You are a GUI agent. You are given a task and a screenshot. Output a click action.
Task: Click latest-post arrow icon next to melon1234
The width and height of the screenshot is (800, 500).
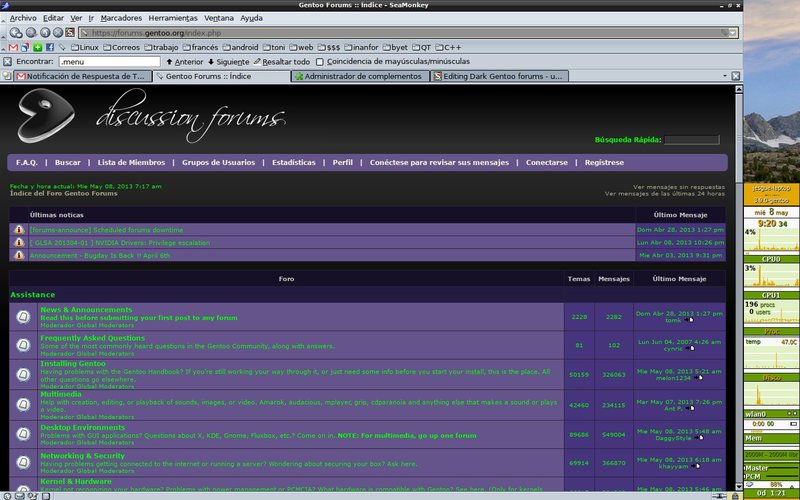click(698, 378)
